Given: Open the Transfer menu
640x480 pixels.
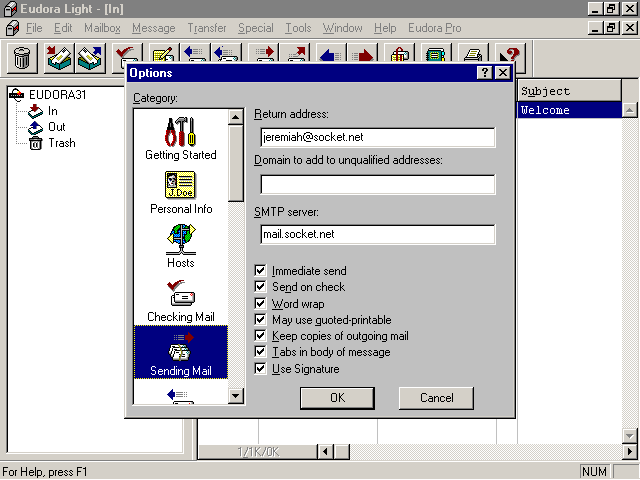Looking at the screenshot, I should (x=207, y=28).
